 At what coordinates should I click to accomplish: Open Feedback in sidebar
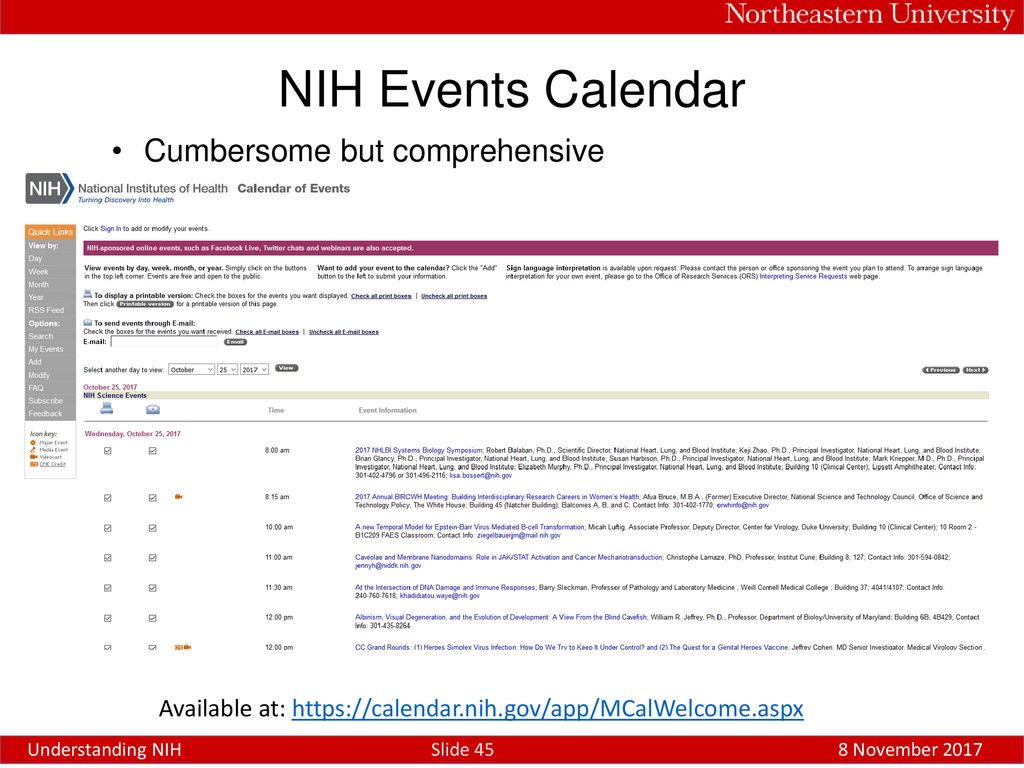45,413
